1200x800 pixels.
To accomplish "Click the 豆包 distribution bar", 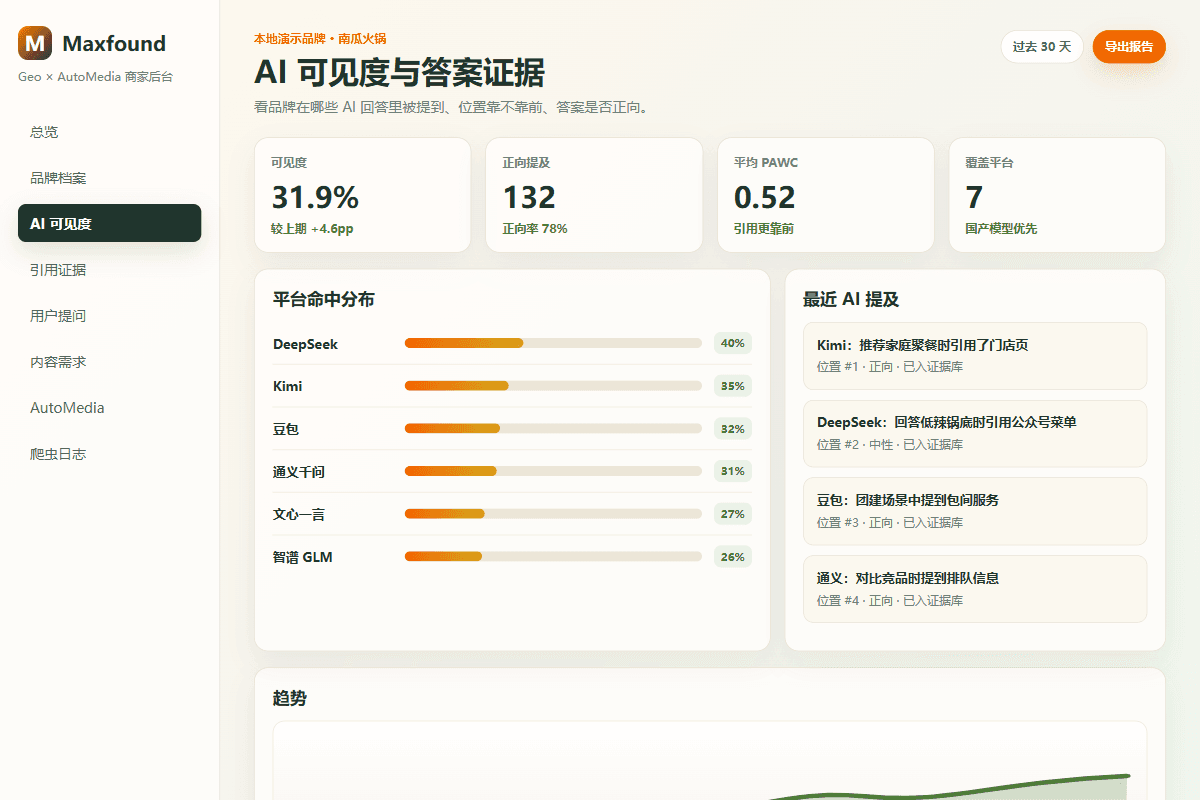I will 553,429.
